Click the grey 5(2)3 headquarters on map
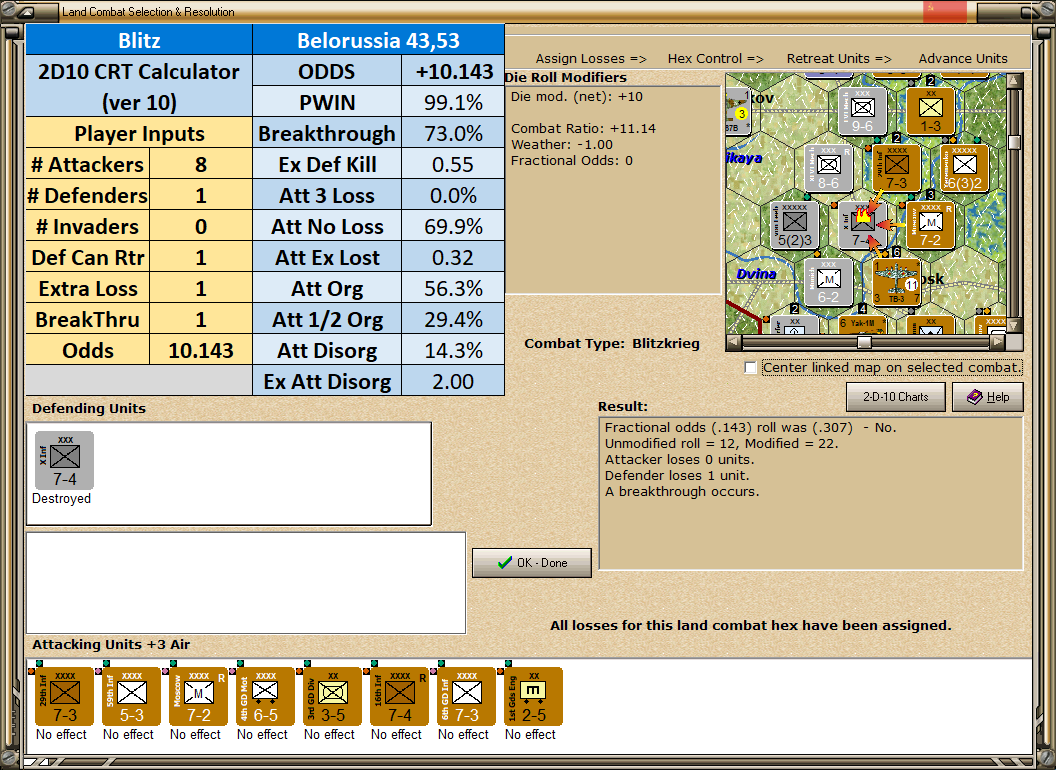 pyautogui.click(x=795, y=225)
